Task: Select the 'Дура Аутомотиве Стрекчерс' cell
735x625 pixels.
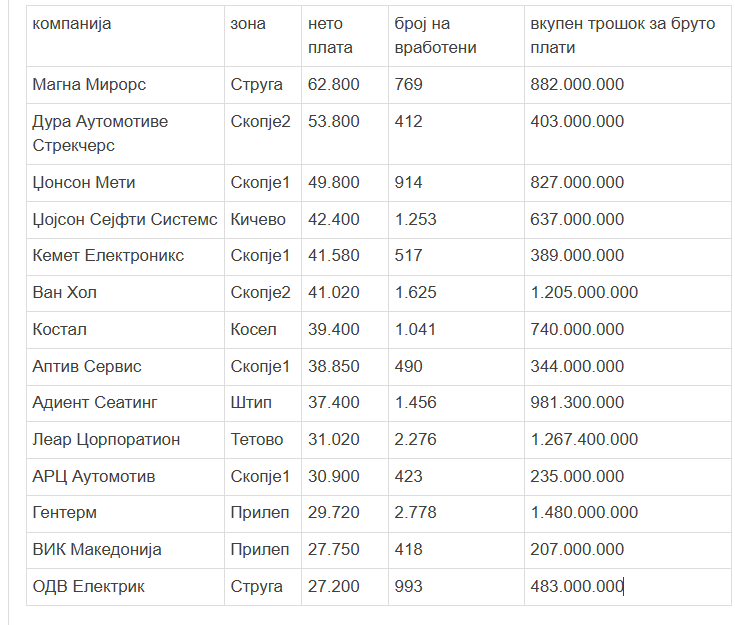Action: click(100, 133)
